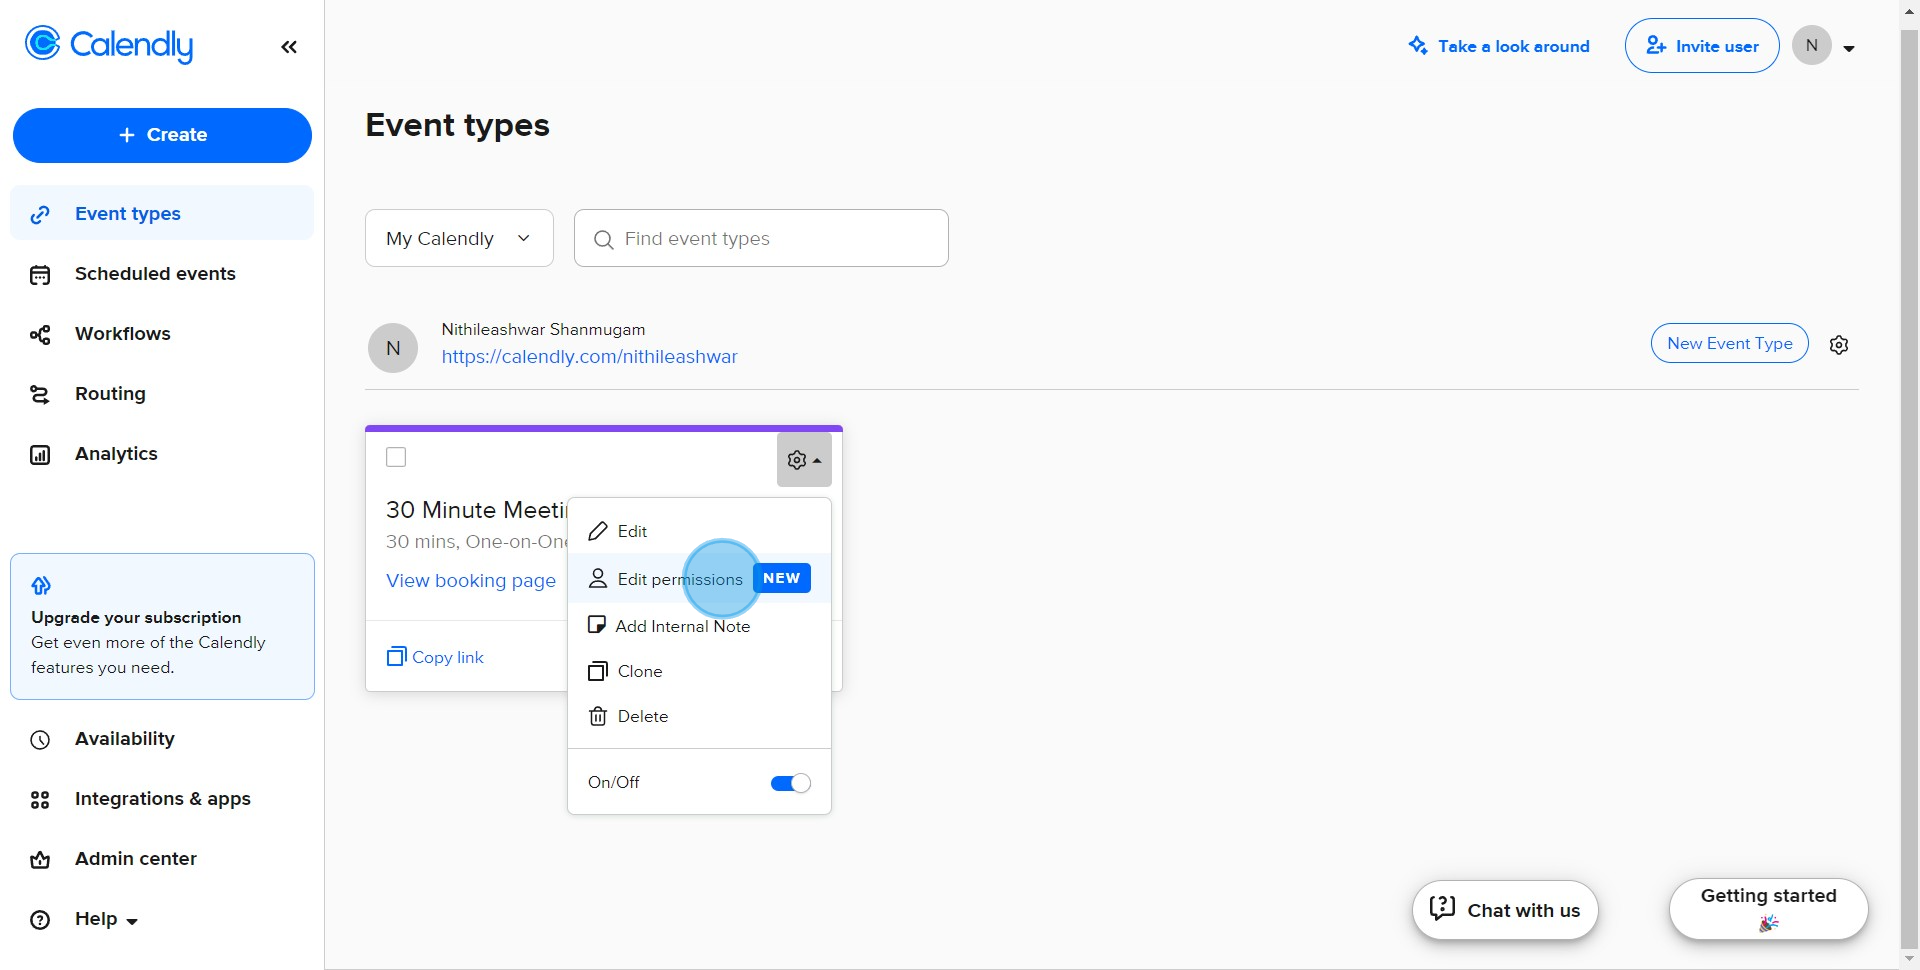Select the 30 Minute Meeting checkbox
This screenshot has height=970, width=1920.
(396, 457)
